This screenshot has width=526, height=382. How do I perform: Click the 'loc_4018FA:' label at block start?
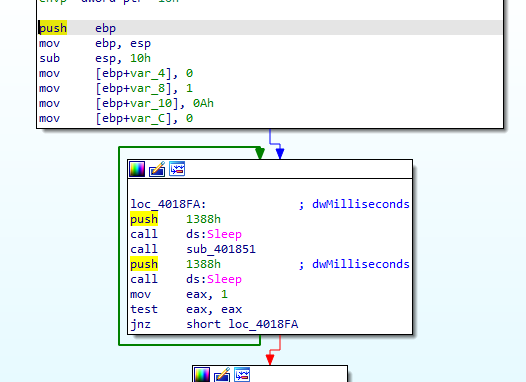click(168, 204)
